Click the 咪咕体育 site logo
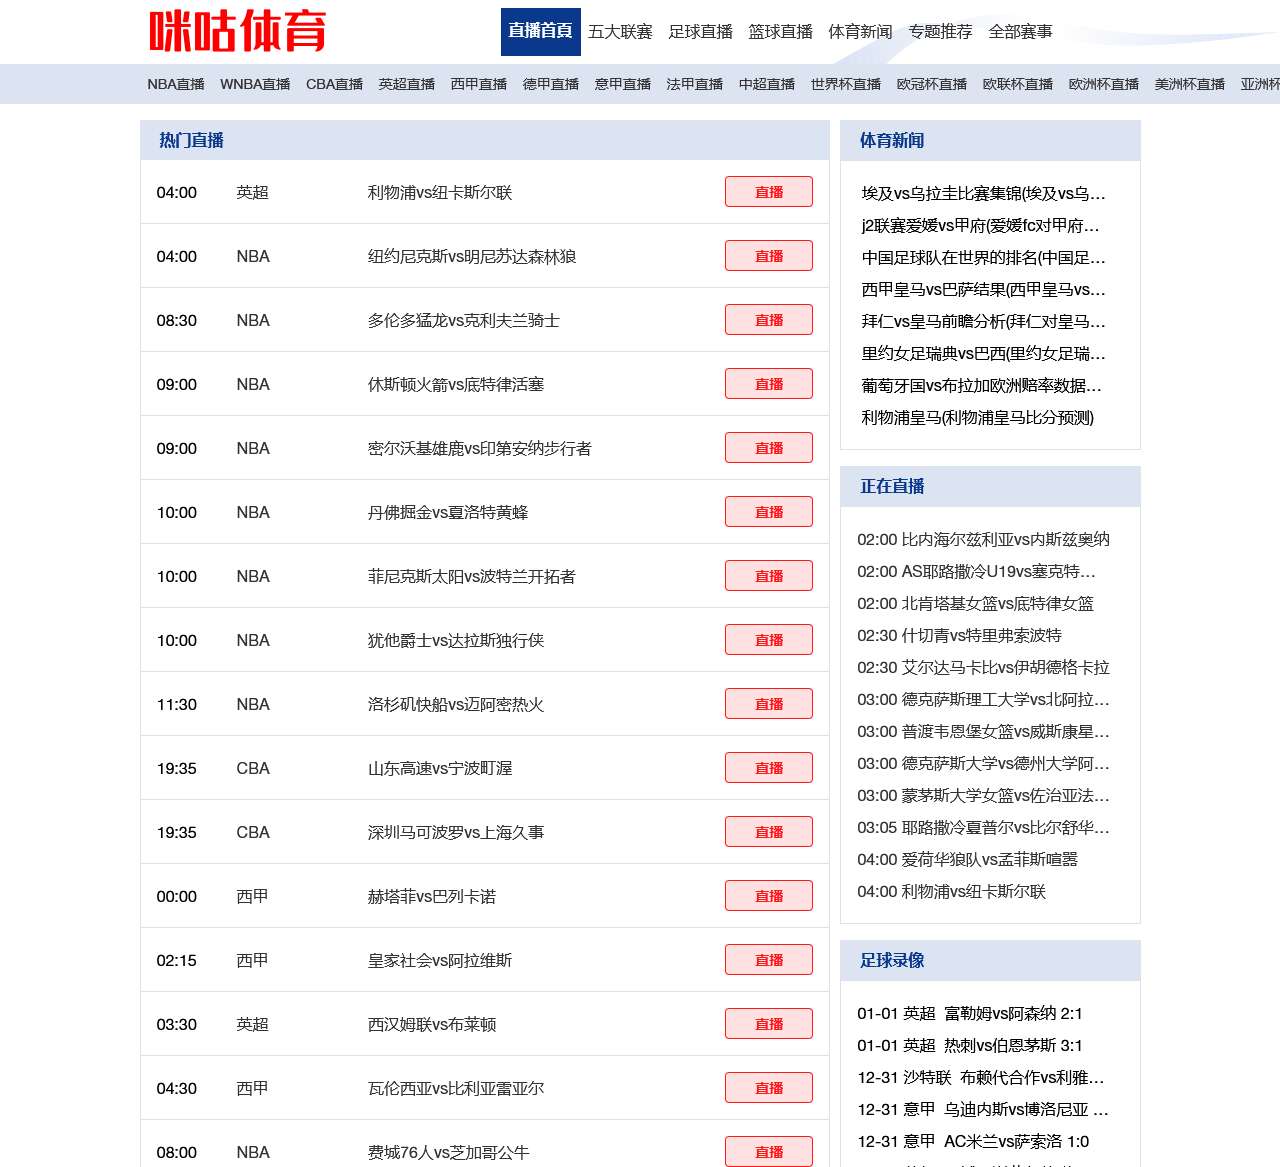Image resolution: width=1280 pixels, height=1167 pixels. [x=240, y=31]
